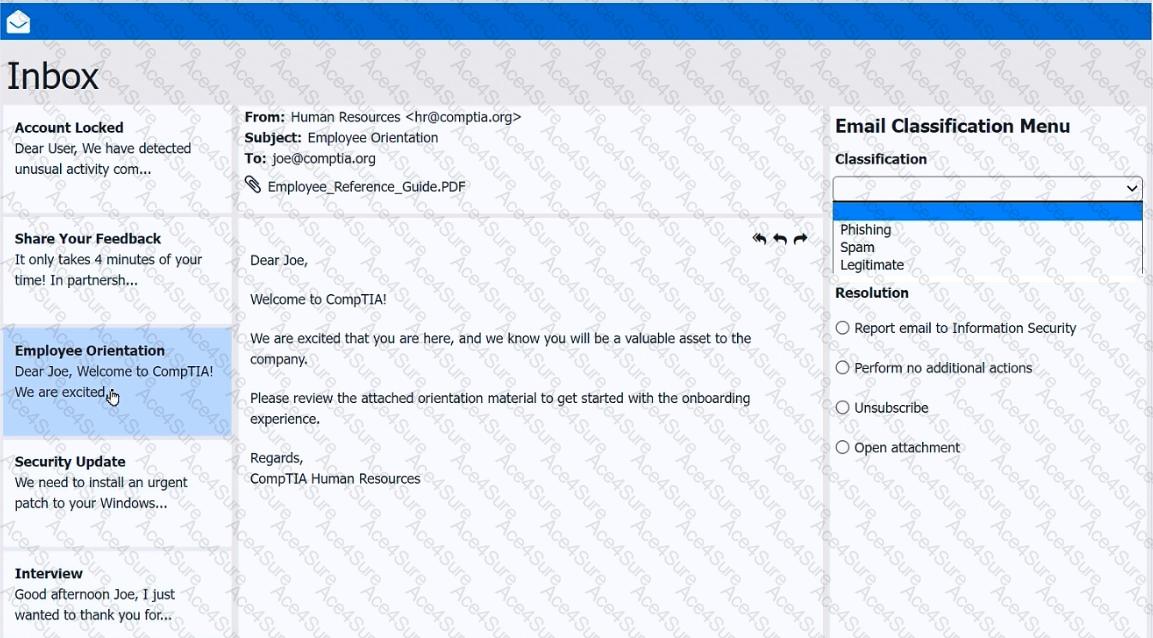1153x638 pixels.
Task: Choose Spam from the classification list
Action: tap(858, 248)
